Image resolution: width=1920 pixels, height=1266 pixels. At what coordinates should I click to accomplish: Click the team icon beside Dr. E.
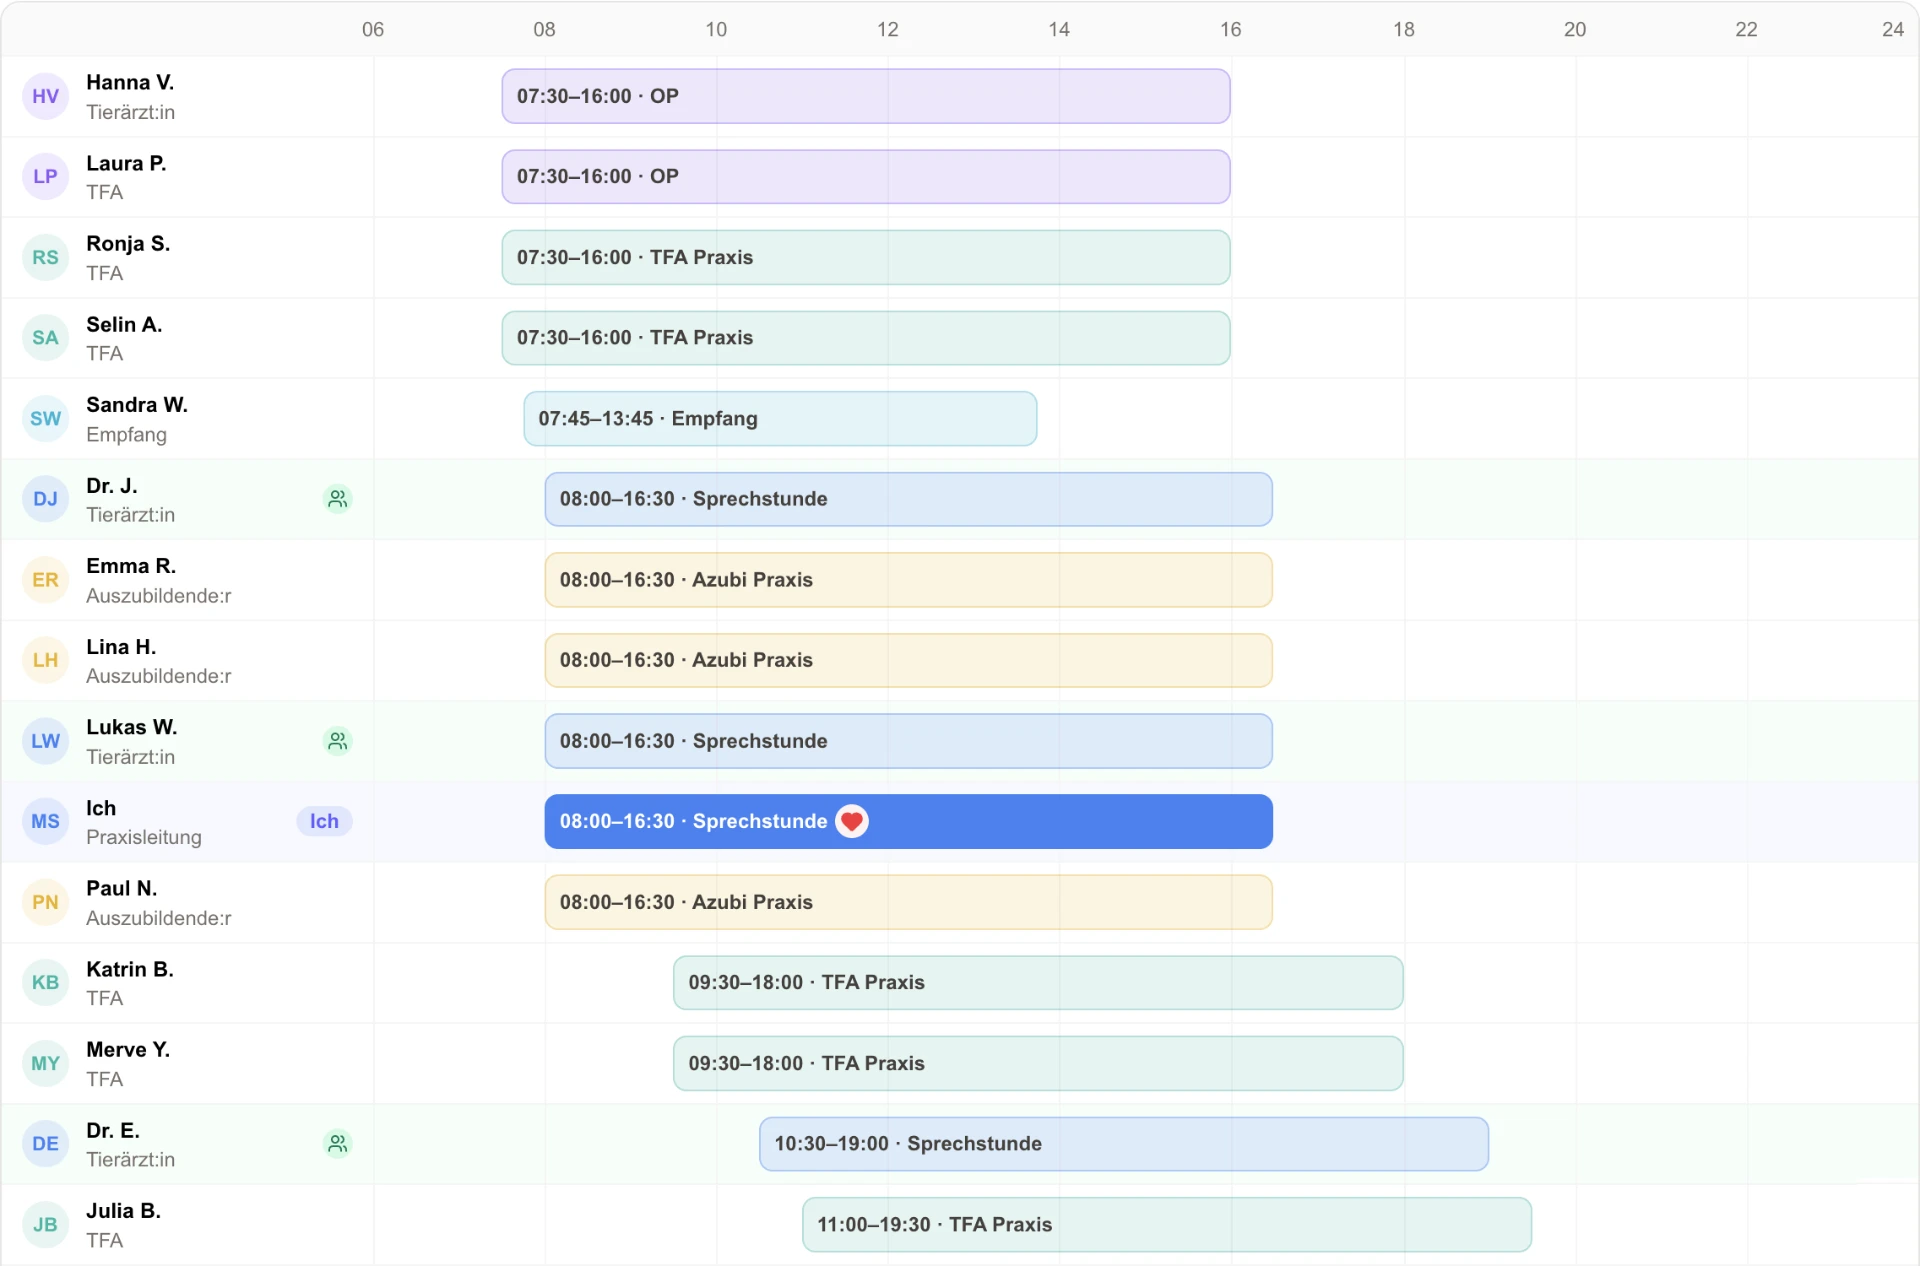[x=338, y=1143]
